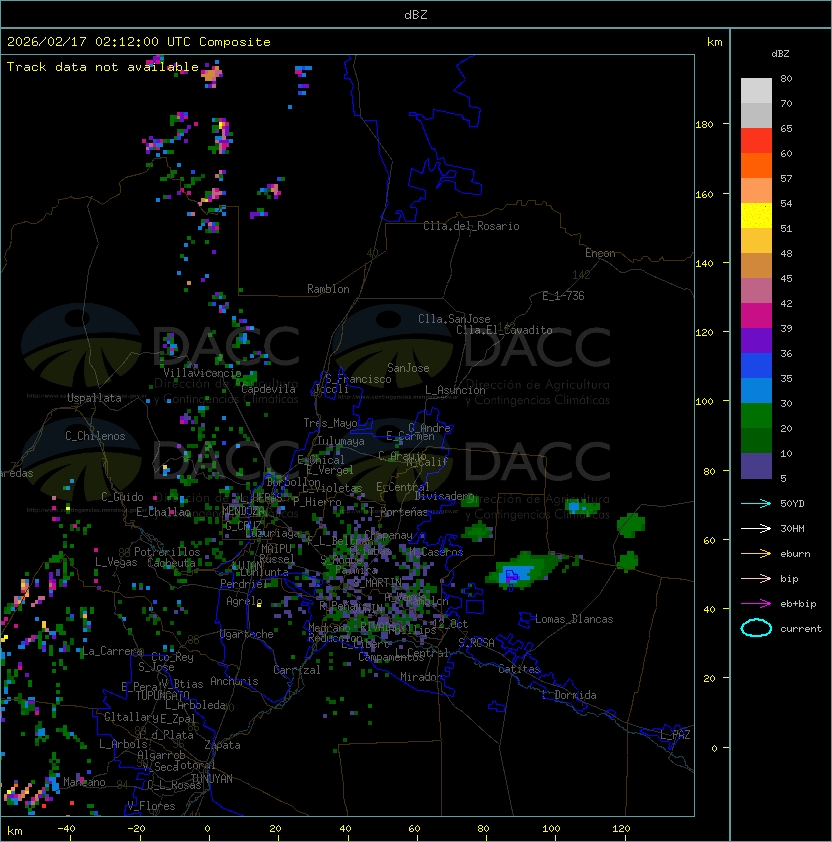This screenshot has height=842, width=832.
Task: Pick the dark orange swatch between 60 and 57
Action: click(x=756, y=165)
